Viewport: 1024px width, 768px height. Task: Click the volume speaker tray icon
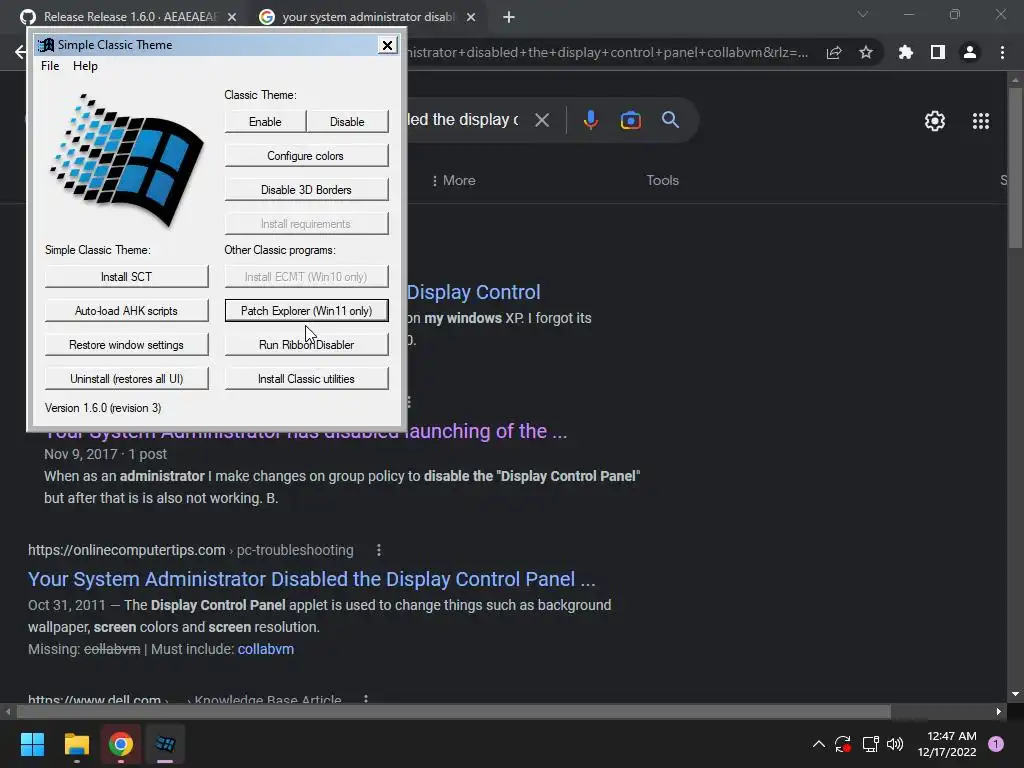895,744
